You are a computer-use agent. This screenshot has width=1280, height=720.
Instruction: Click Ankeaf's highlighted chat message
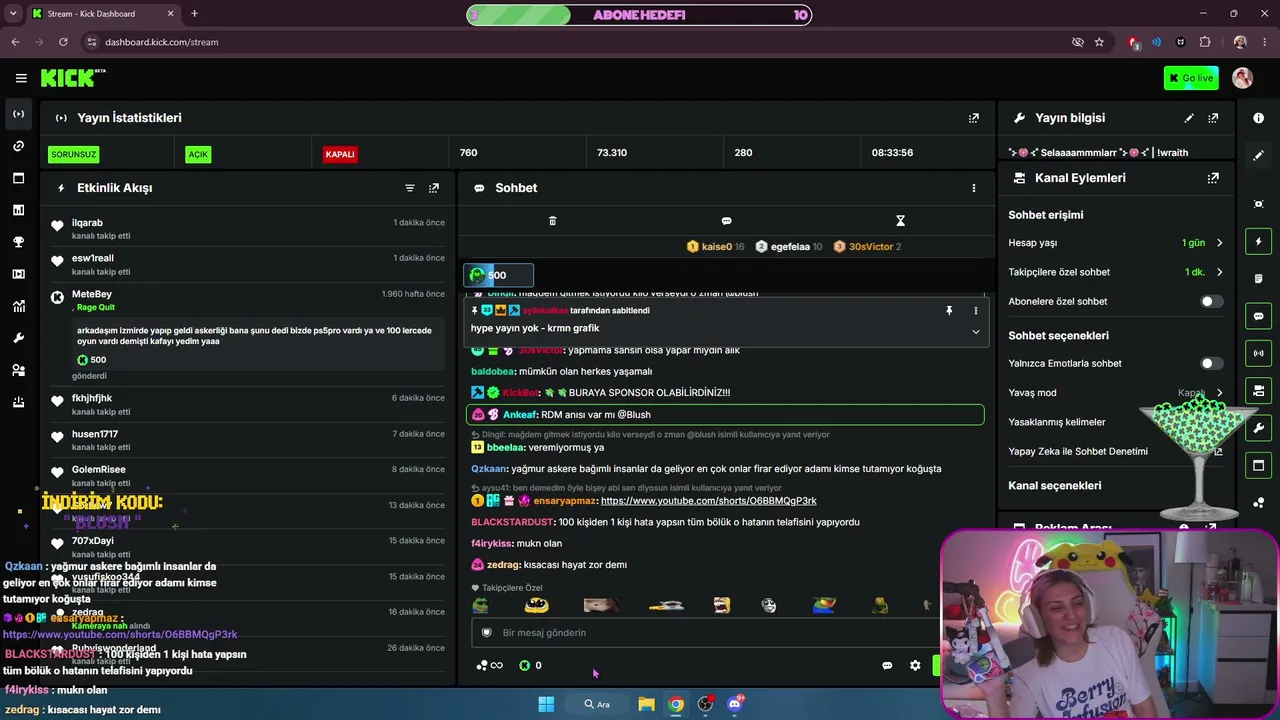click(725, 415)
